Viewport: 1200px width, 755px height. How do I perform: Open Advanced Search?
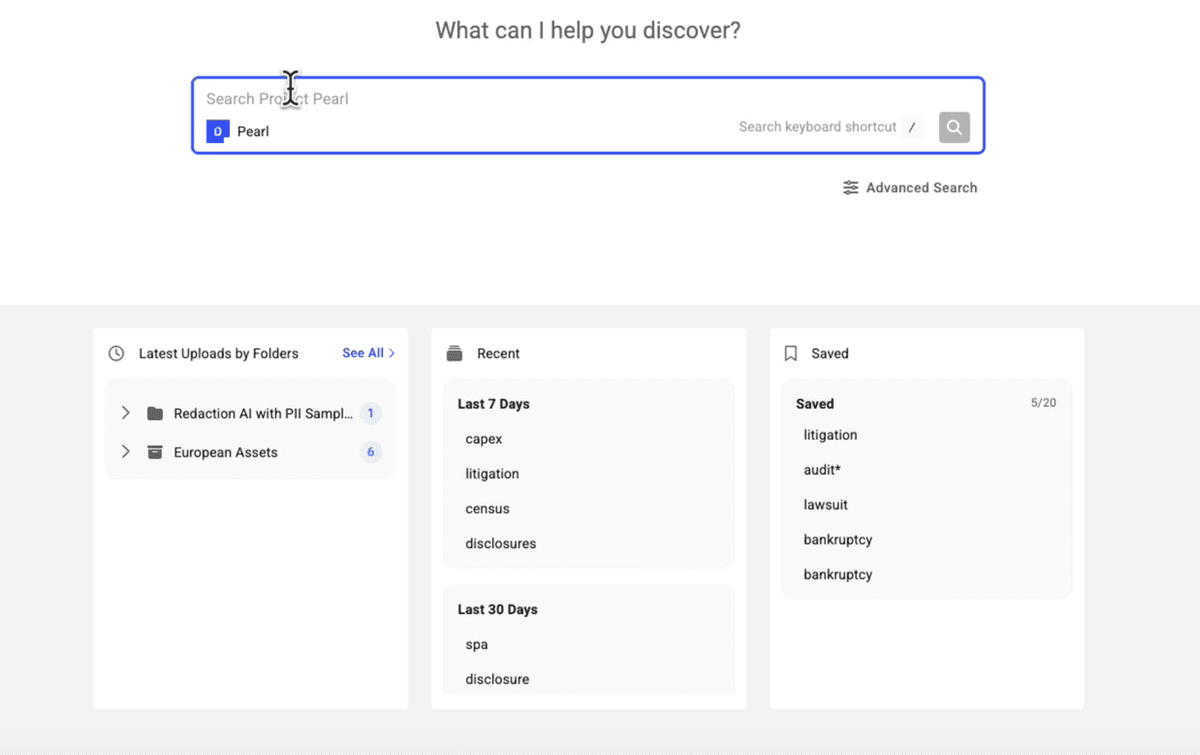pyautogui.click(x=920, y=187)
